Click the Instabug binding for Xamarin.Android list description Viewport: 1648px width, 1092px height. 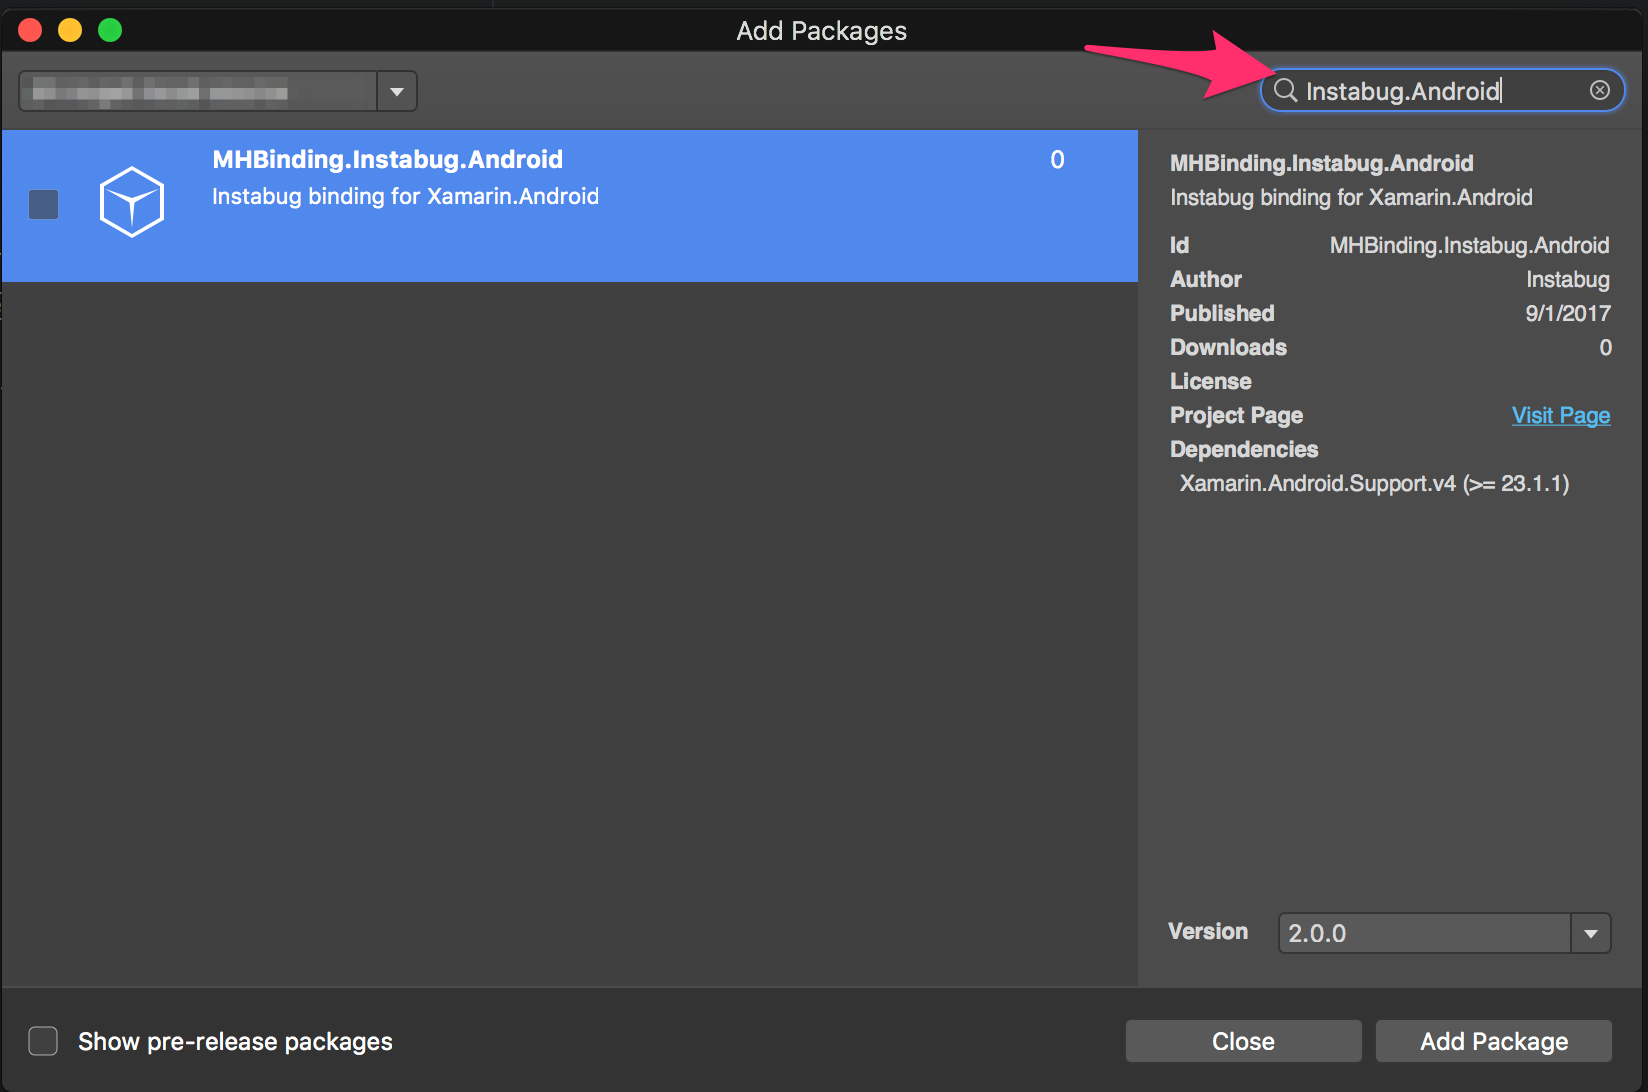(405, 196)
